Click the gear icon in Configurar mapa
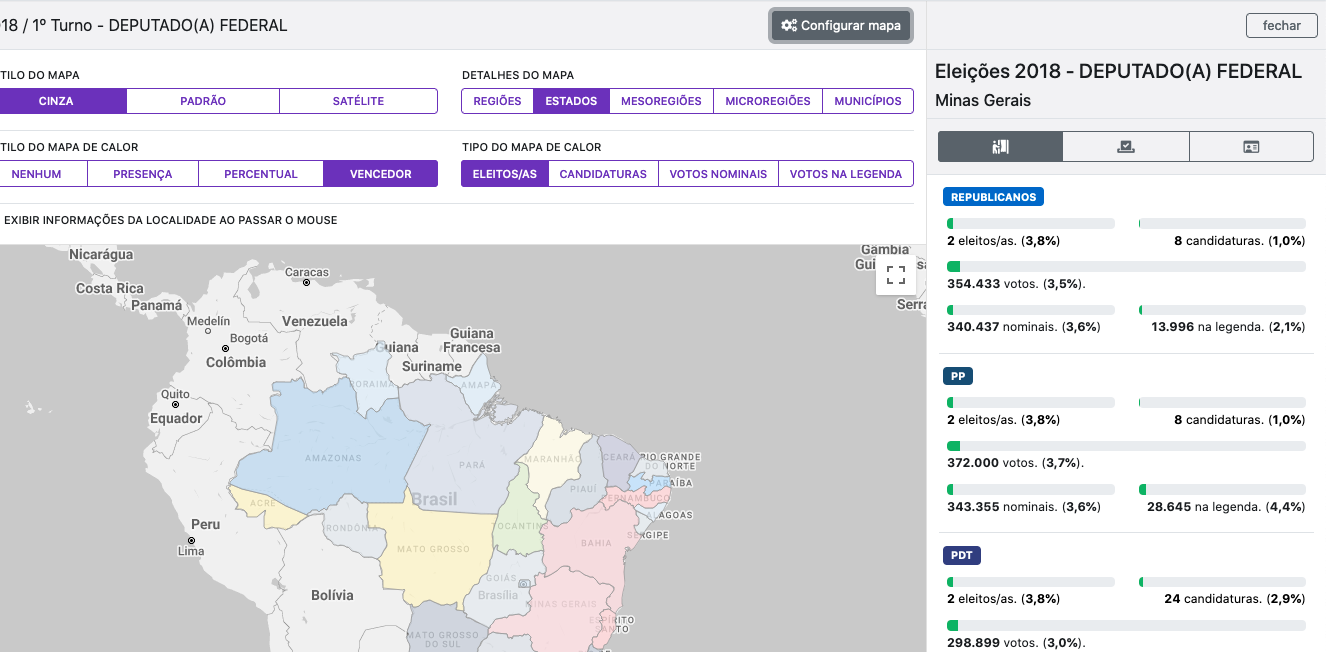The image size is (1326, 652). pos(789,26)
